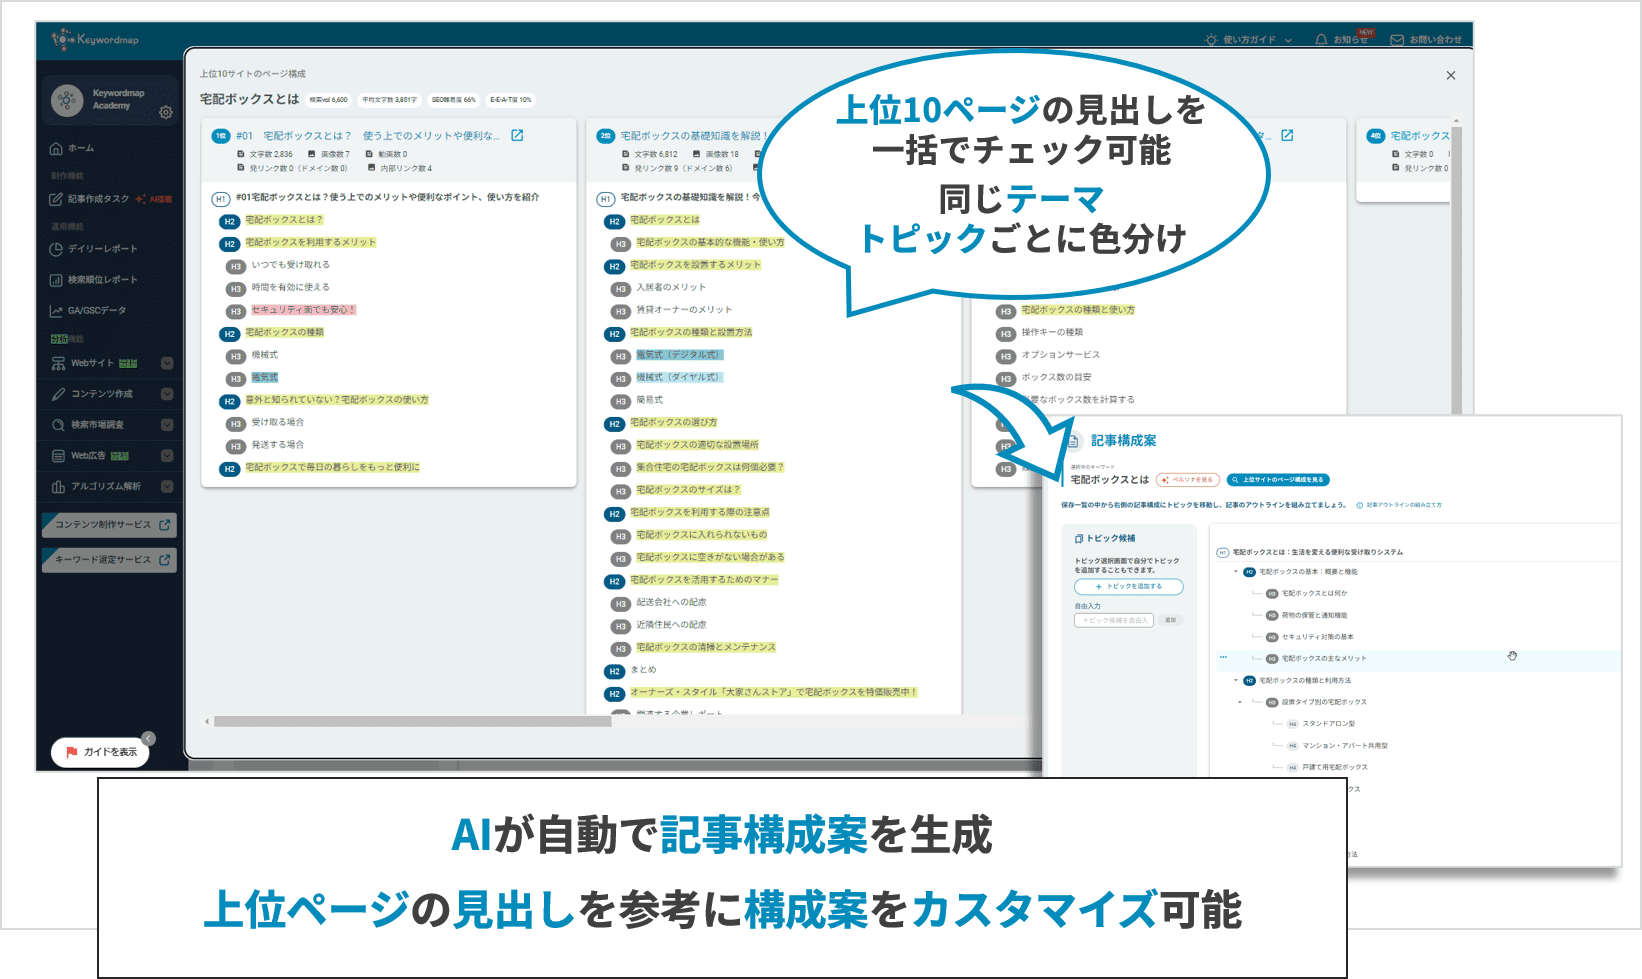
Task: Collapse 宅配ボックスの種類と利用方法 tree node
Action: pyautogui.click(x=1236, y=680)
